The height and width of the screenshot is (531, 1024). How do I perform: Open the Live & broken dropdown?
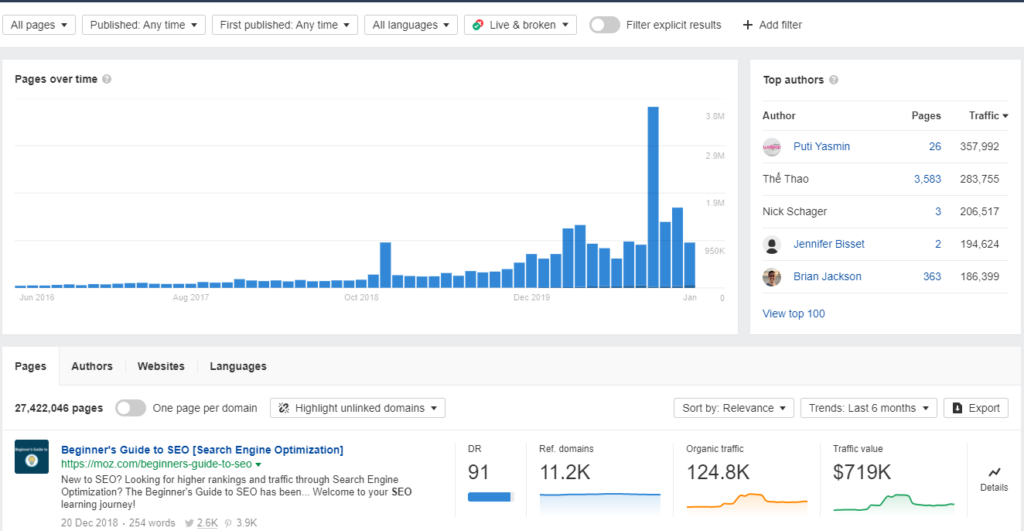[520, 25]
